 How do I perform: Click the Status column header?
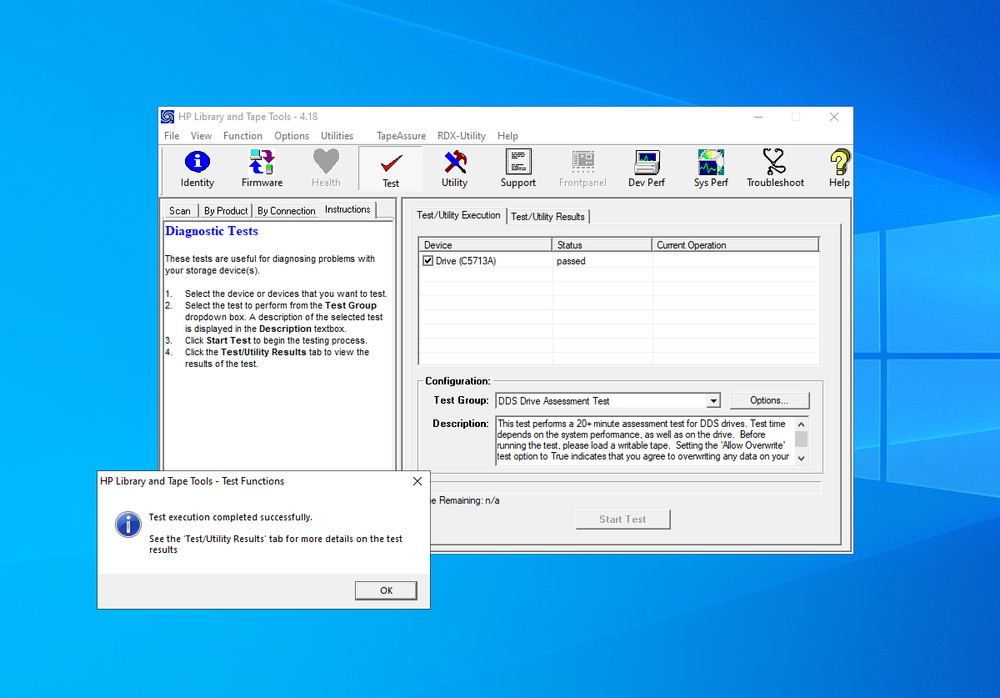602,245
